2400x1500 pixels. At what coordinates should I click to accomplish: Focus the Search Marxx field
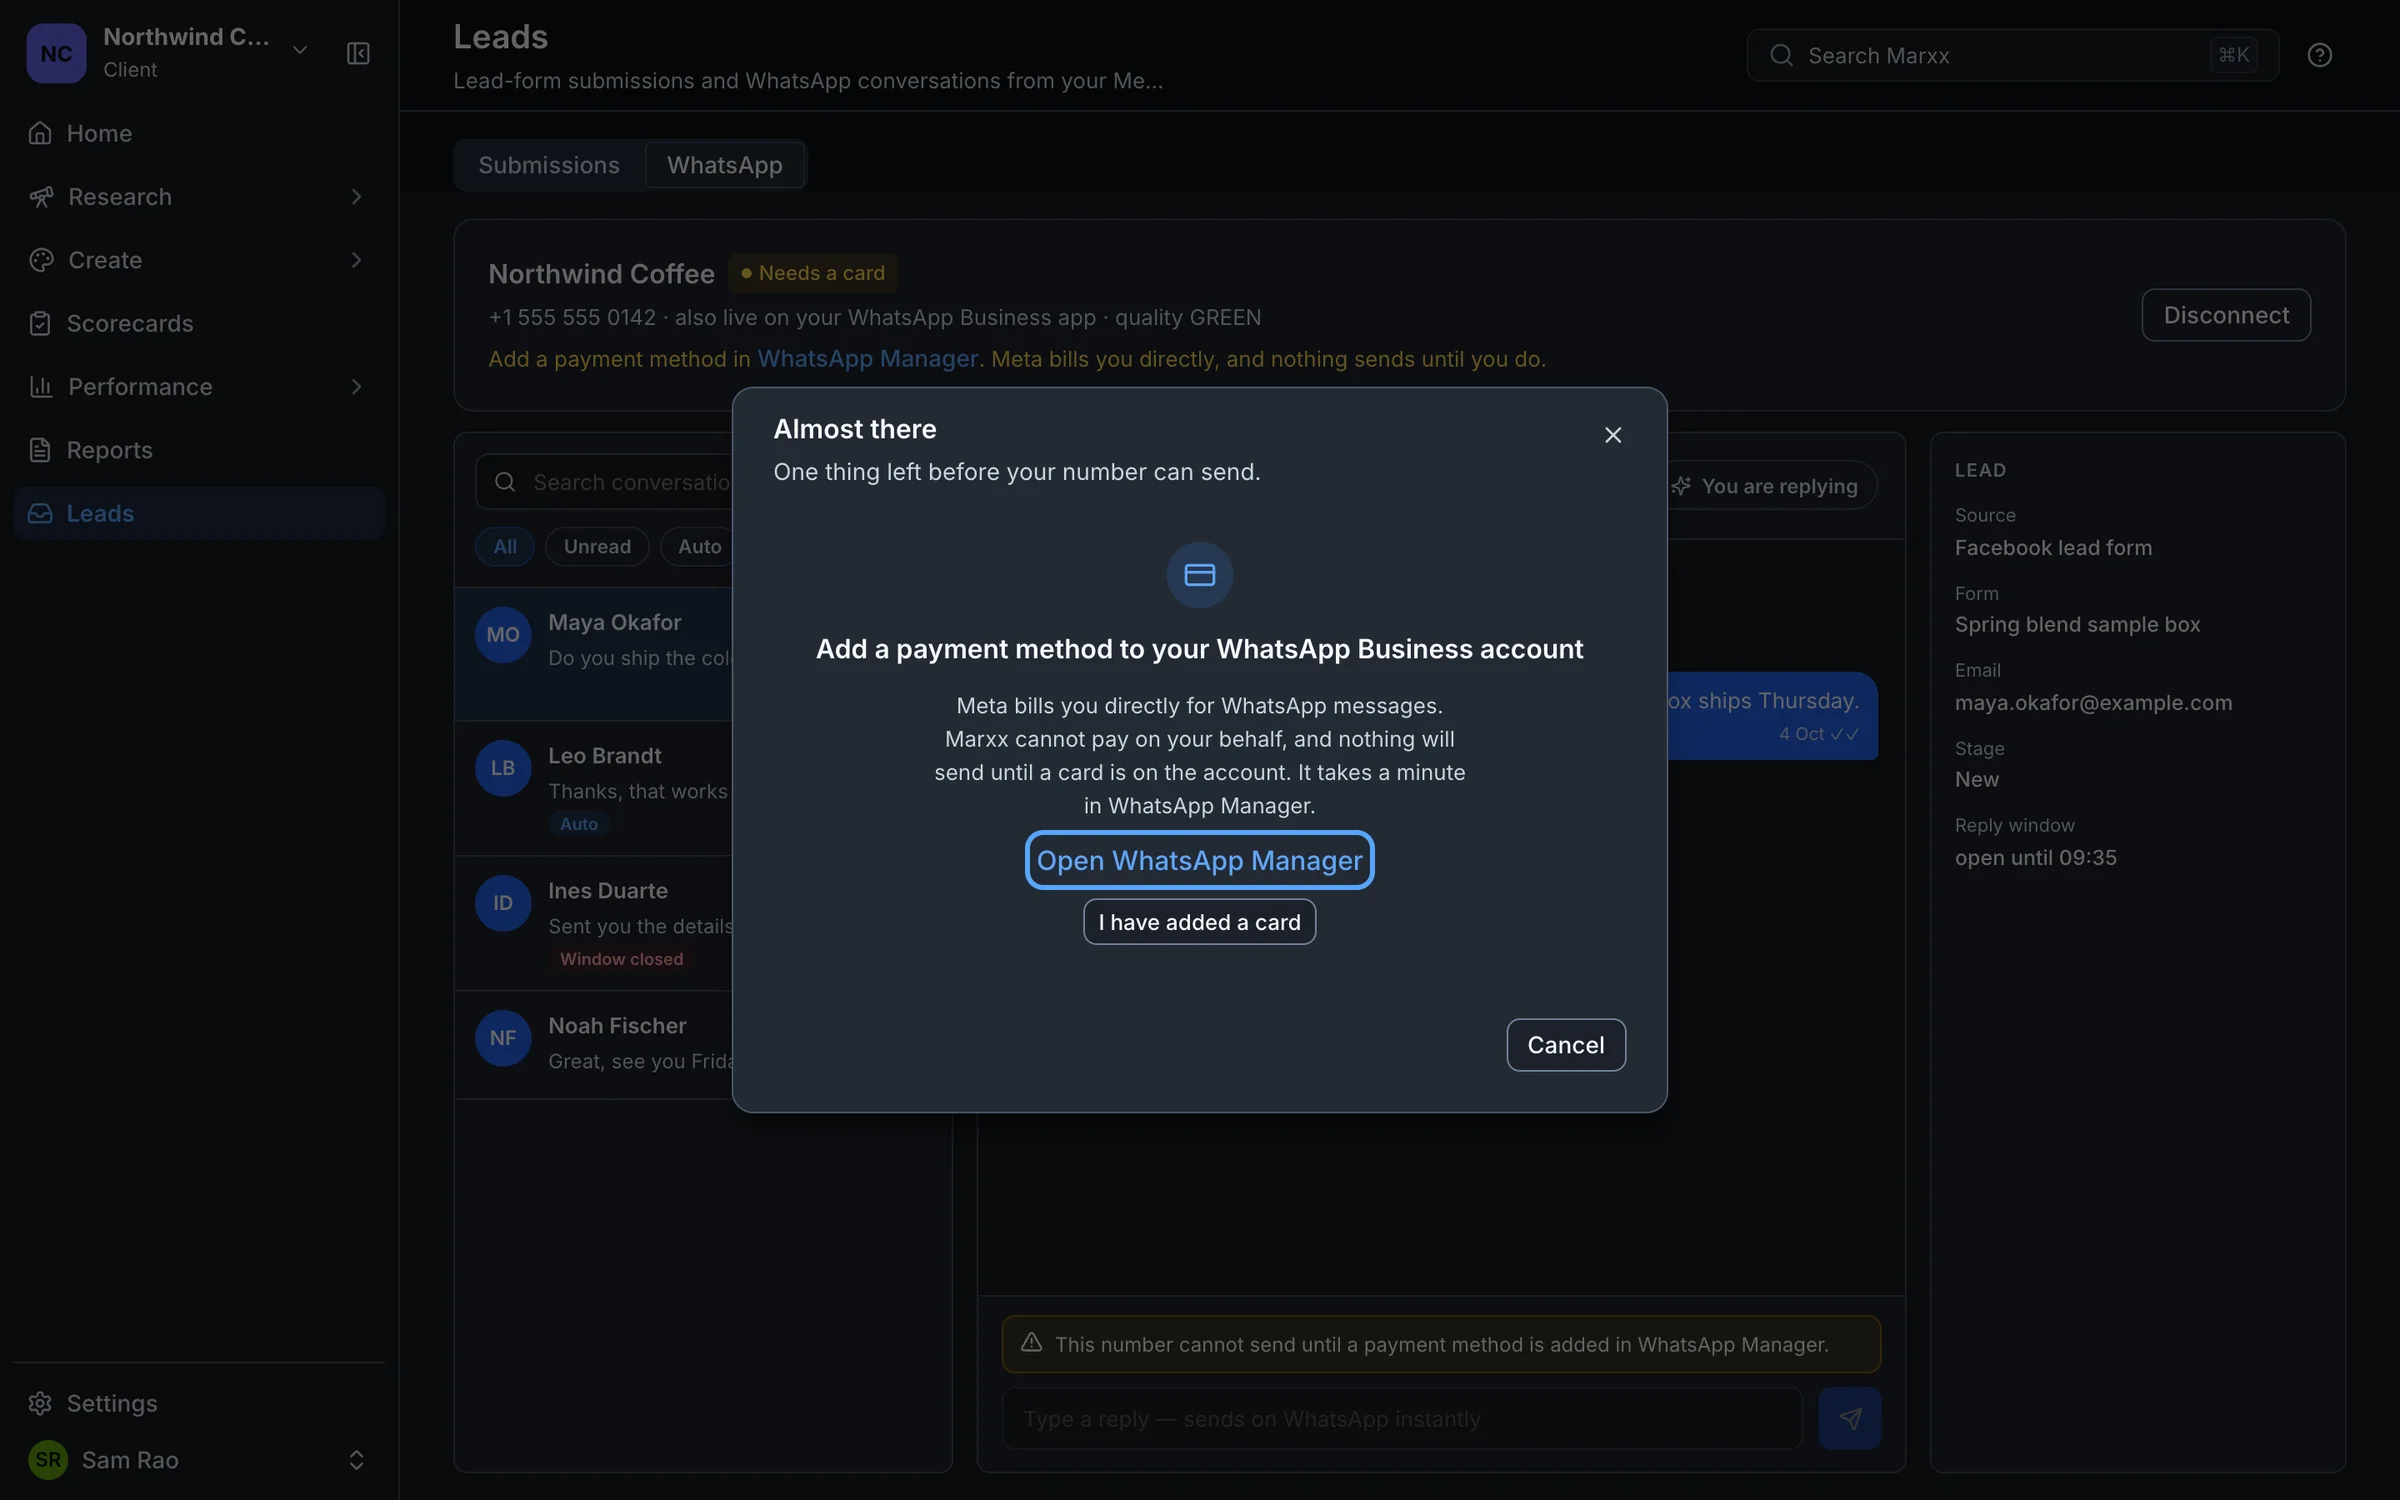coord(2012,55)
